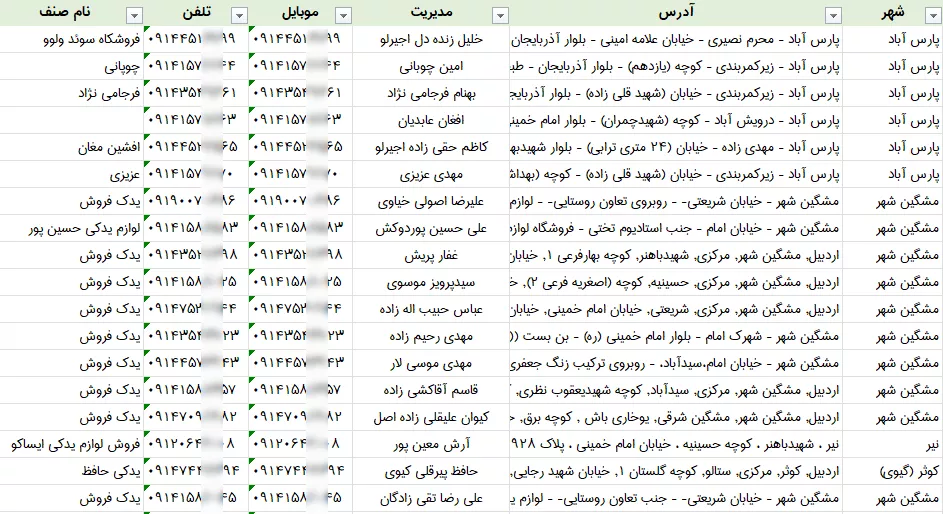The height and width of the screenshot is (514, 943).
Task: Select the شهر cell کوثر (گیوی)
Action: point(892,472)
